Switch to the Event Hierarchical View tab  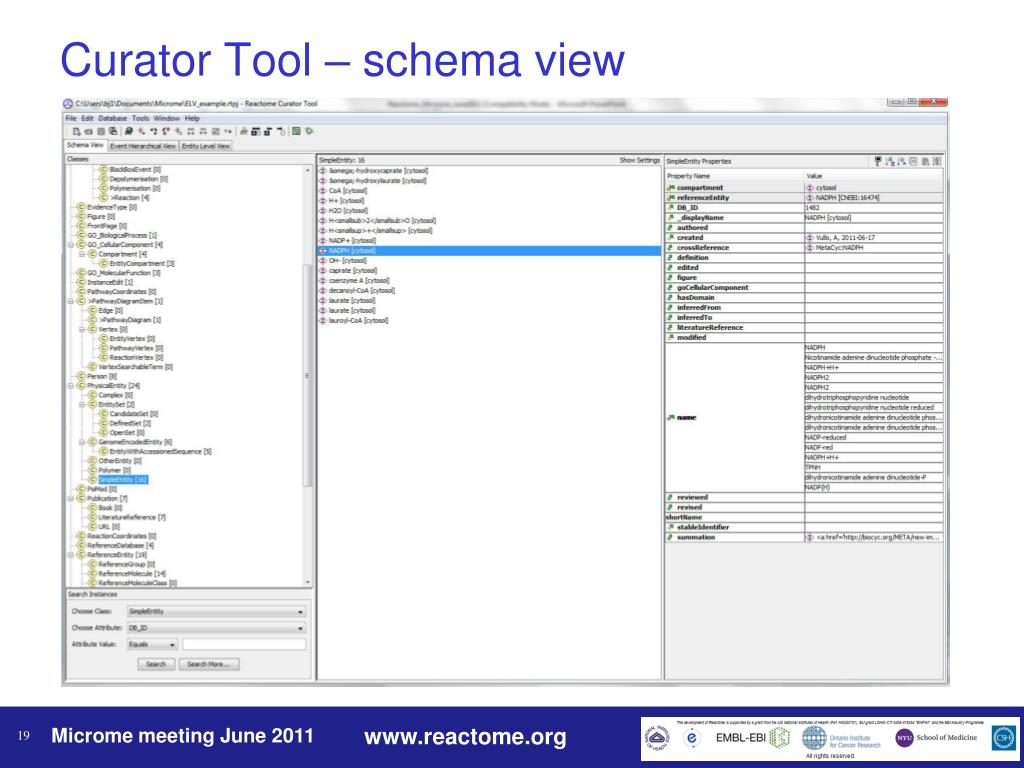click(x=142, y=146)
